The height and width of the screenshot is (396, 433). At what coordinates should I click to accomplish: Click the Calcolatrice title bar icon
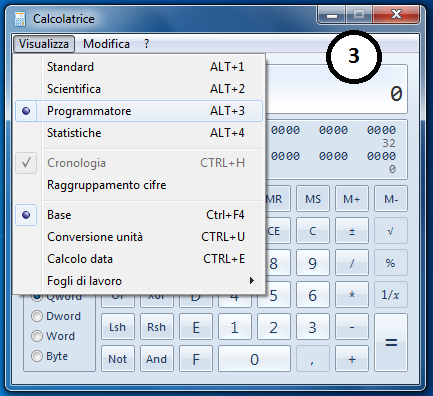pos(20,19)
